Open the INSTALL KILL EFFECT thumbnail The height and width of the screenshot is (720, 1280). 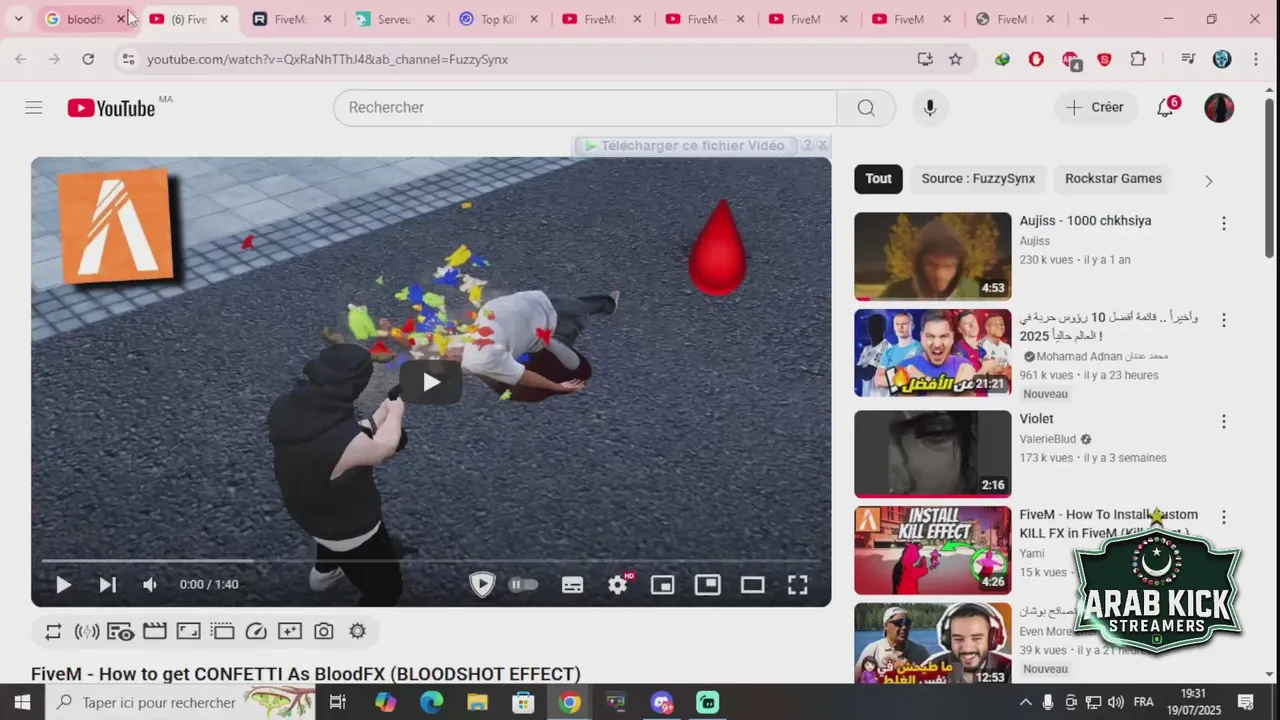point(933,550)
